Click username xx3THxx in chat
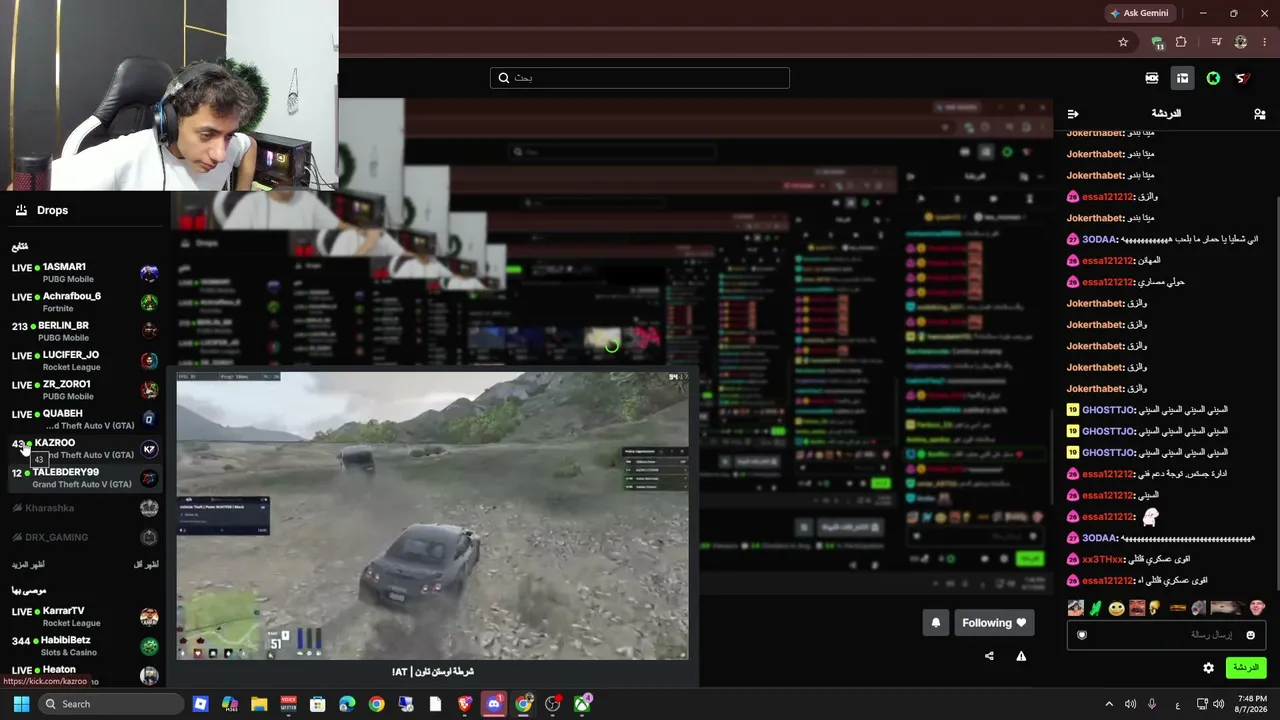Viewport: 1280px width, 720px height. [1103, 560]
